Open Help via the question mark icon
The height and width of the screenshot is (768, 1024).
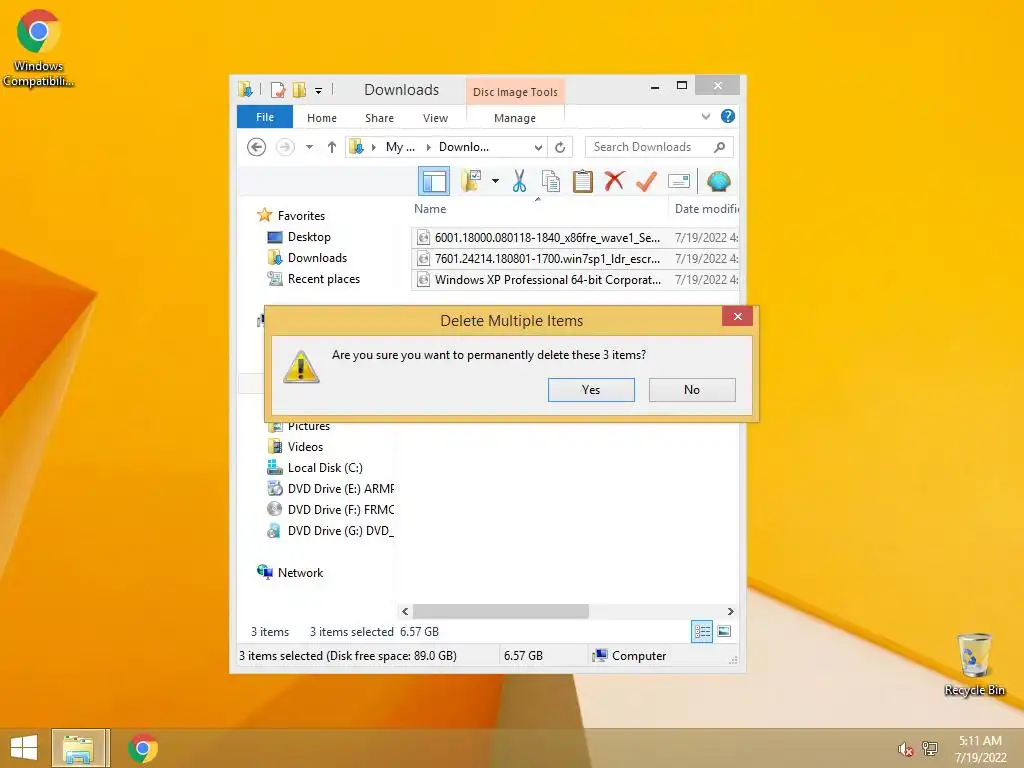(x=728, y=116)
